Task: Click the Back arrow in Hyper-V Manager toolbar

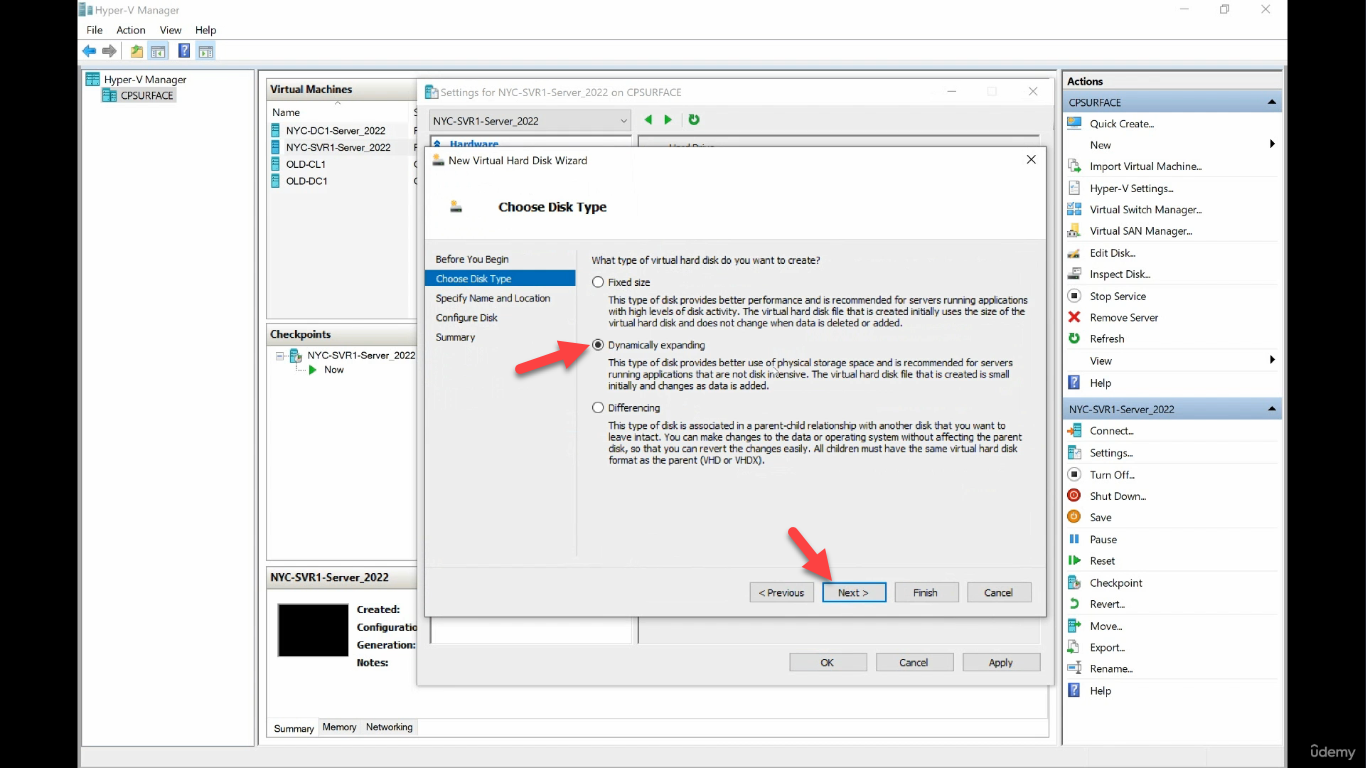Action: tap(89, 51)
